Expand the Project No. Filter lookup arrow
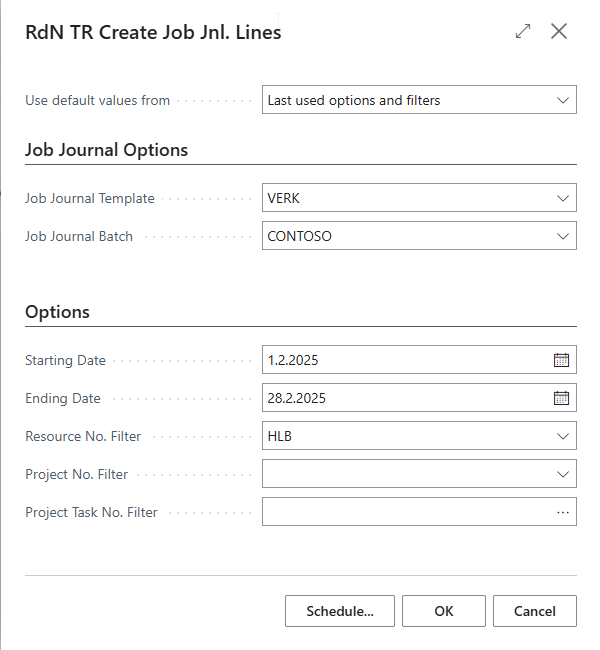This screenshot has width=600, height=650. coord(562,474)
